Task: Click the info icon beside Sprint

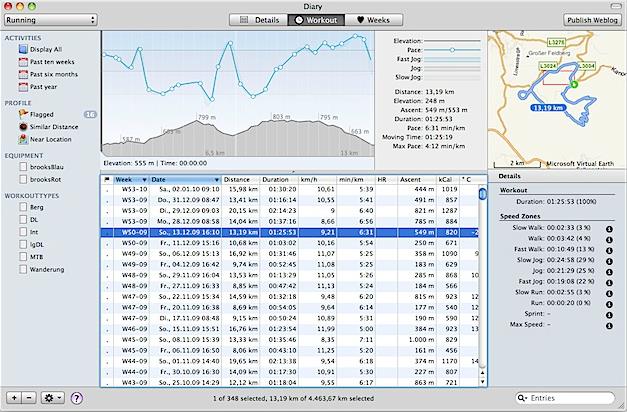Action: tap(609, 315)
